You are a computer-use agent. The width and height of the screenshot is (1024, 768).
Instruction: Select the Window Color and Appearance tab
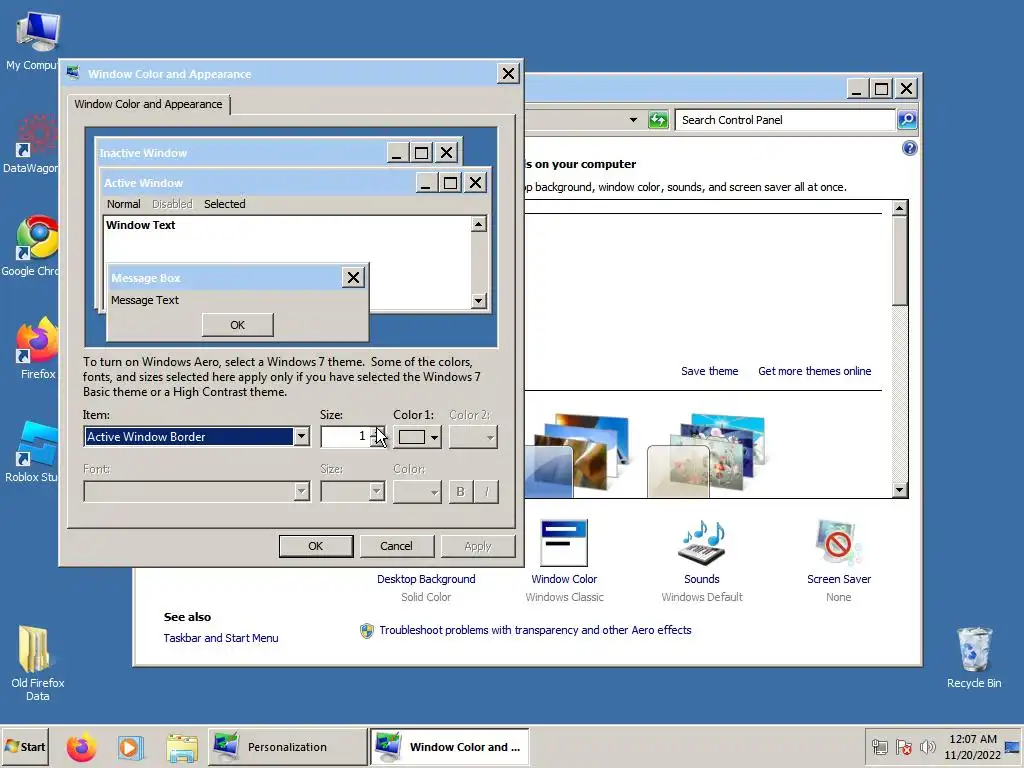coord(148,104)
